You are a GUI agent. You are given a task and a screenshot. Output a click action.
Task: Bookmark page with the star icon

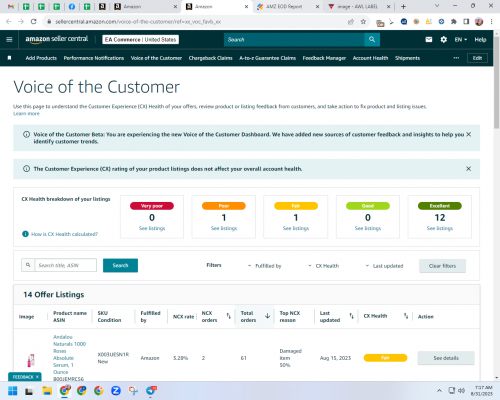pos(363,22)
